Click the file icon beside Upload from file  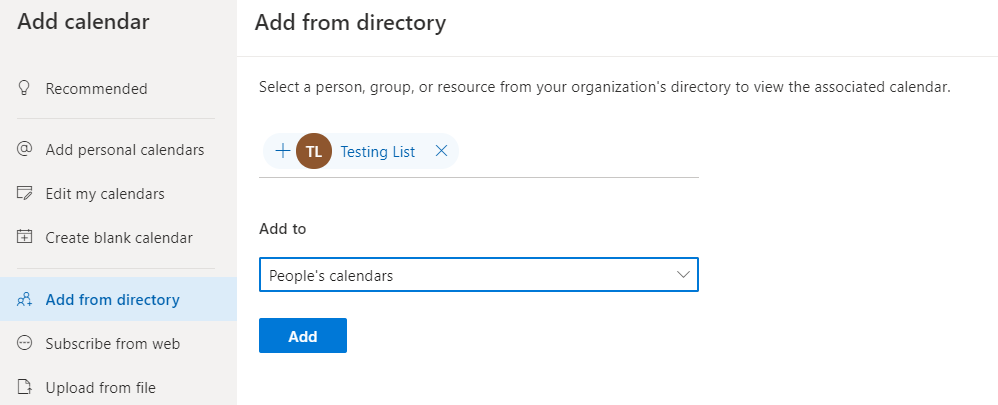25,387
